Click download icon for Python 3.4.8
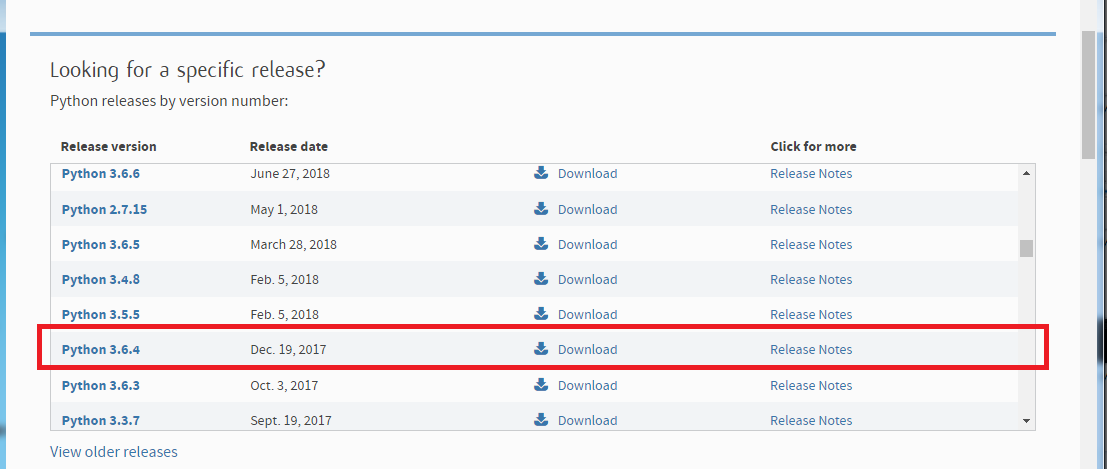 [x=541, y=279]
